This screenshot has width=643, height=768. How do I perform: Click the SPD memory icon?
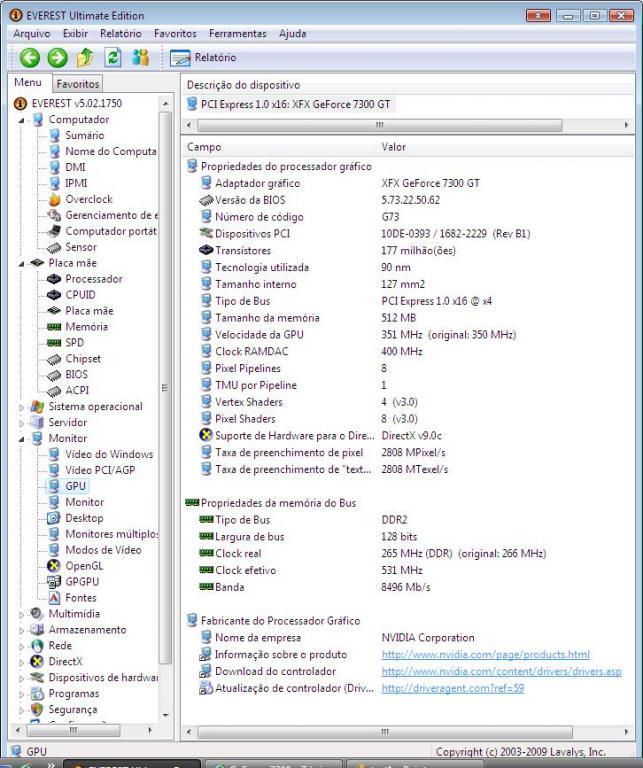coord(54,343)
